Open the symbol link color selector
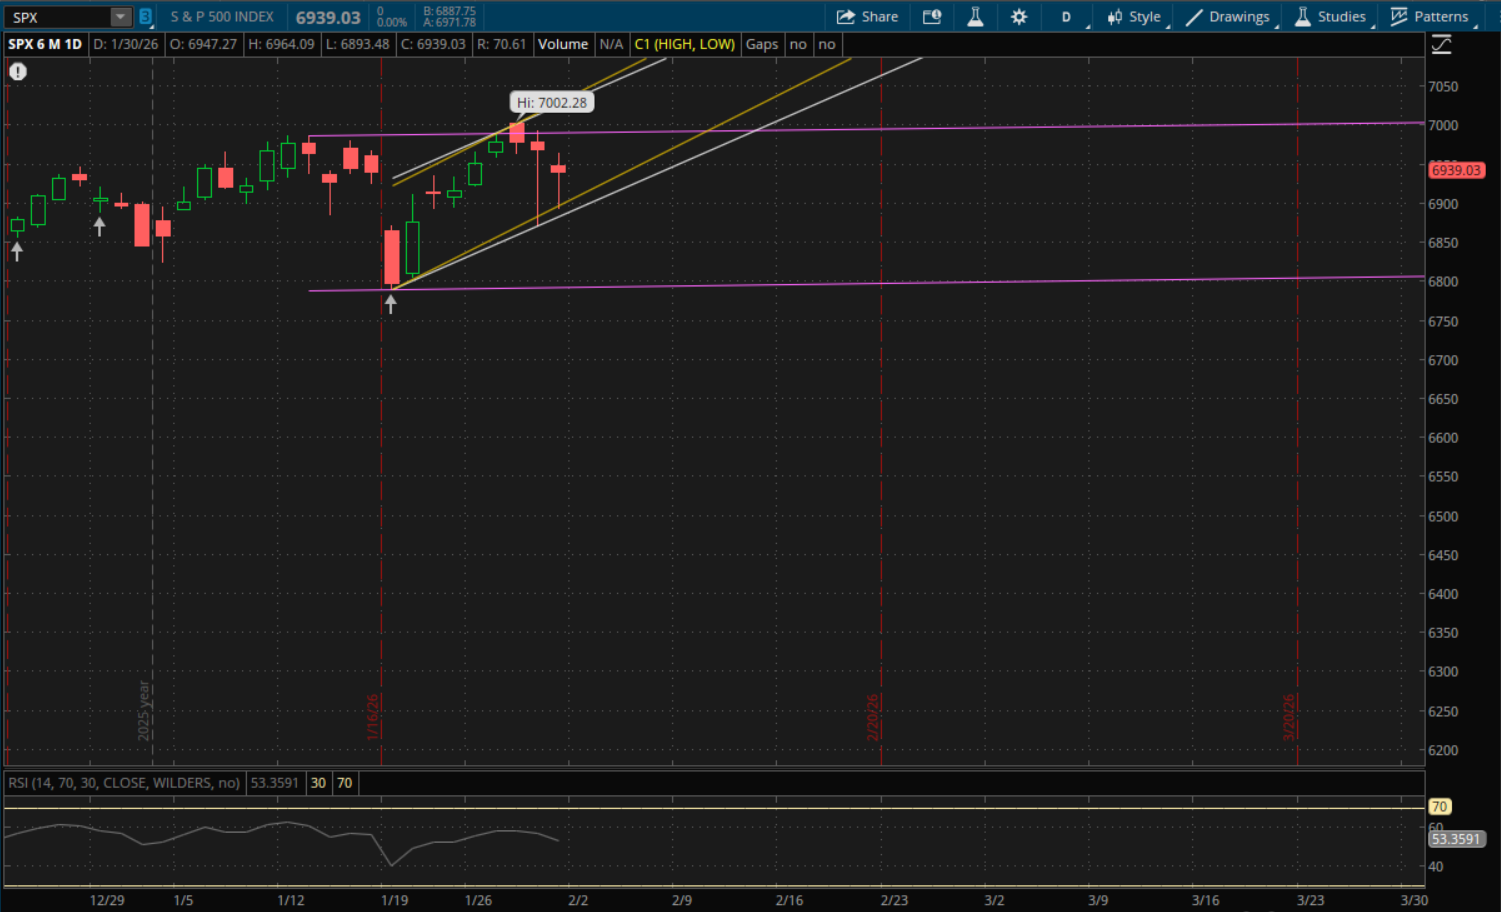Screen dimensions: 1501x912 tap(145, 17)
